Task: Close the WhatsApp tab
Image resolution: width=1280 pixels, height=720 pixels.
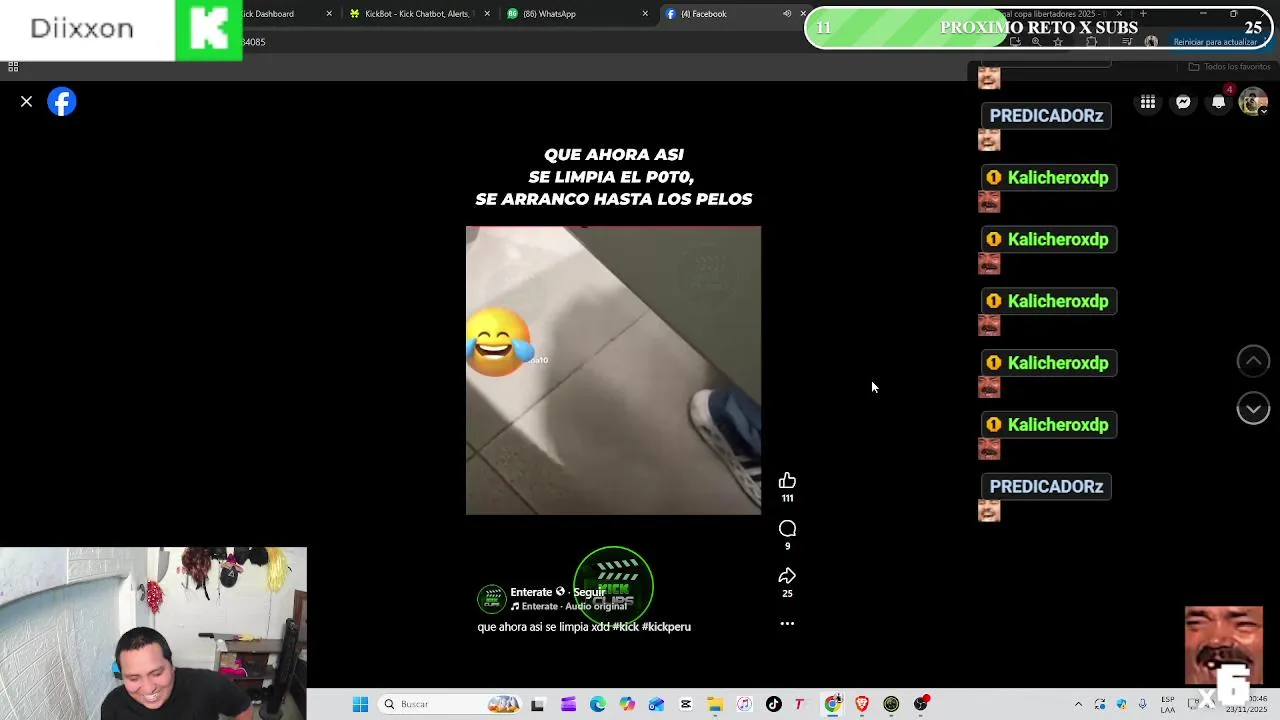Action: [645, 14]
